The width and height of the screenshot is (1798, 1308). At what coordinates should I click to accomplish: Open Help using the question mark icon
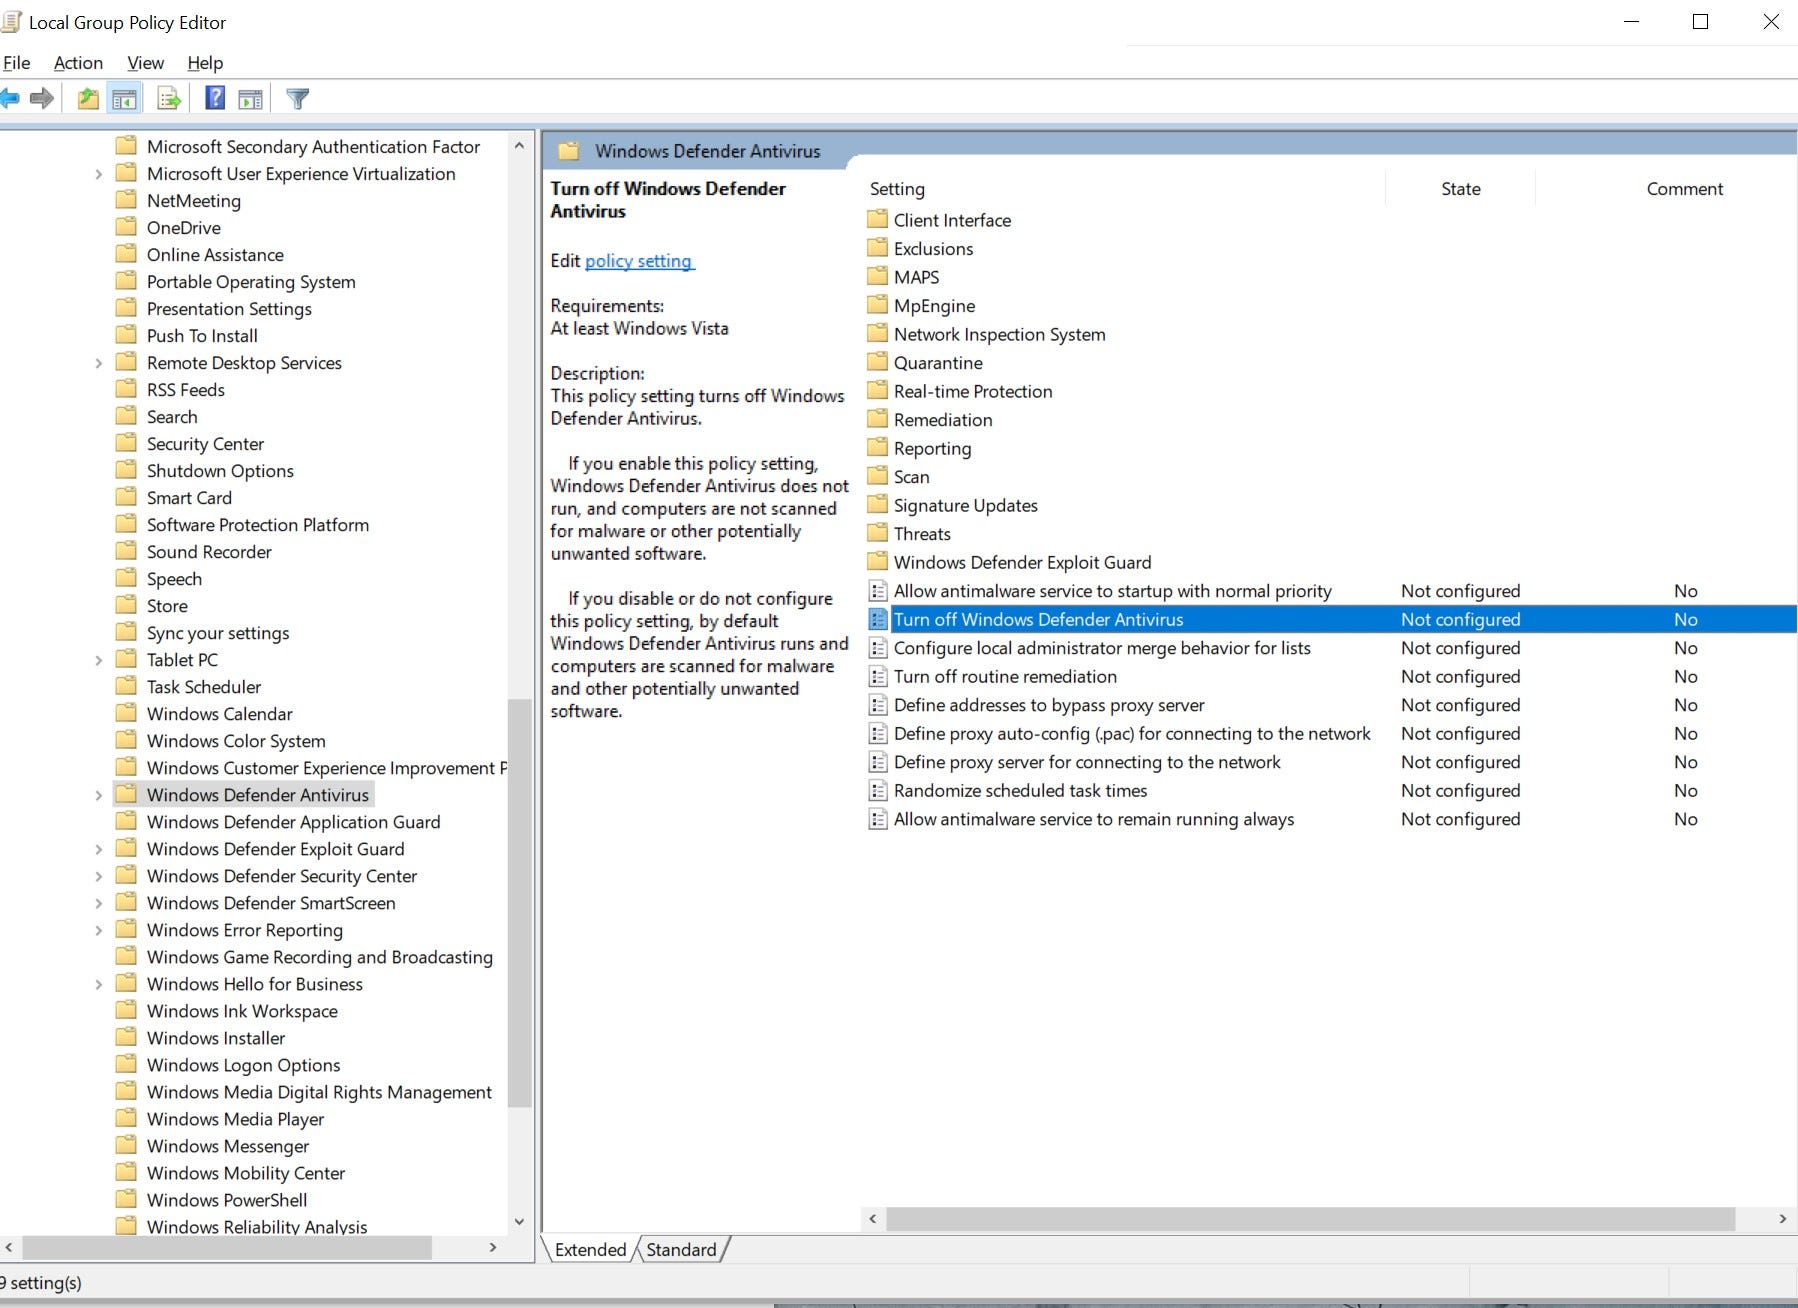click(x=213, y=97)
